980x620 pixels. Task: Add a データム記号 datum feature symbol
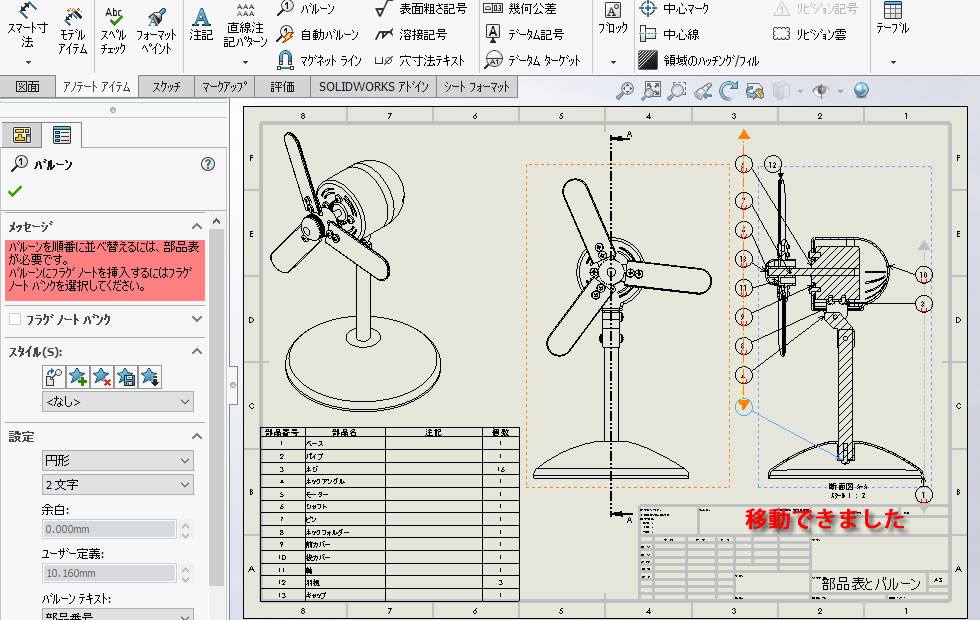pos(524,34)
